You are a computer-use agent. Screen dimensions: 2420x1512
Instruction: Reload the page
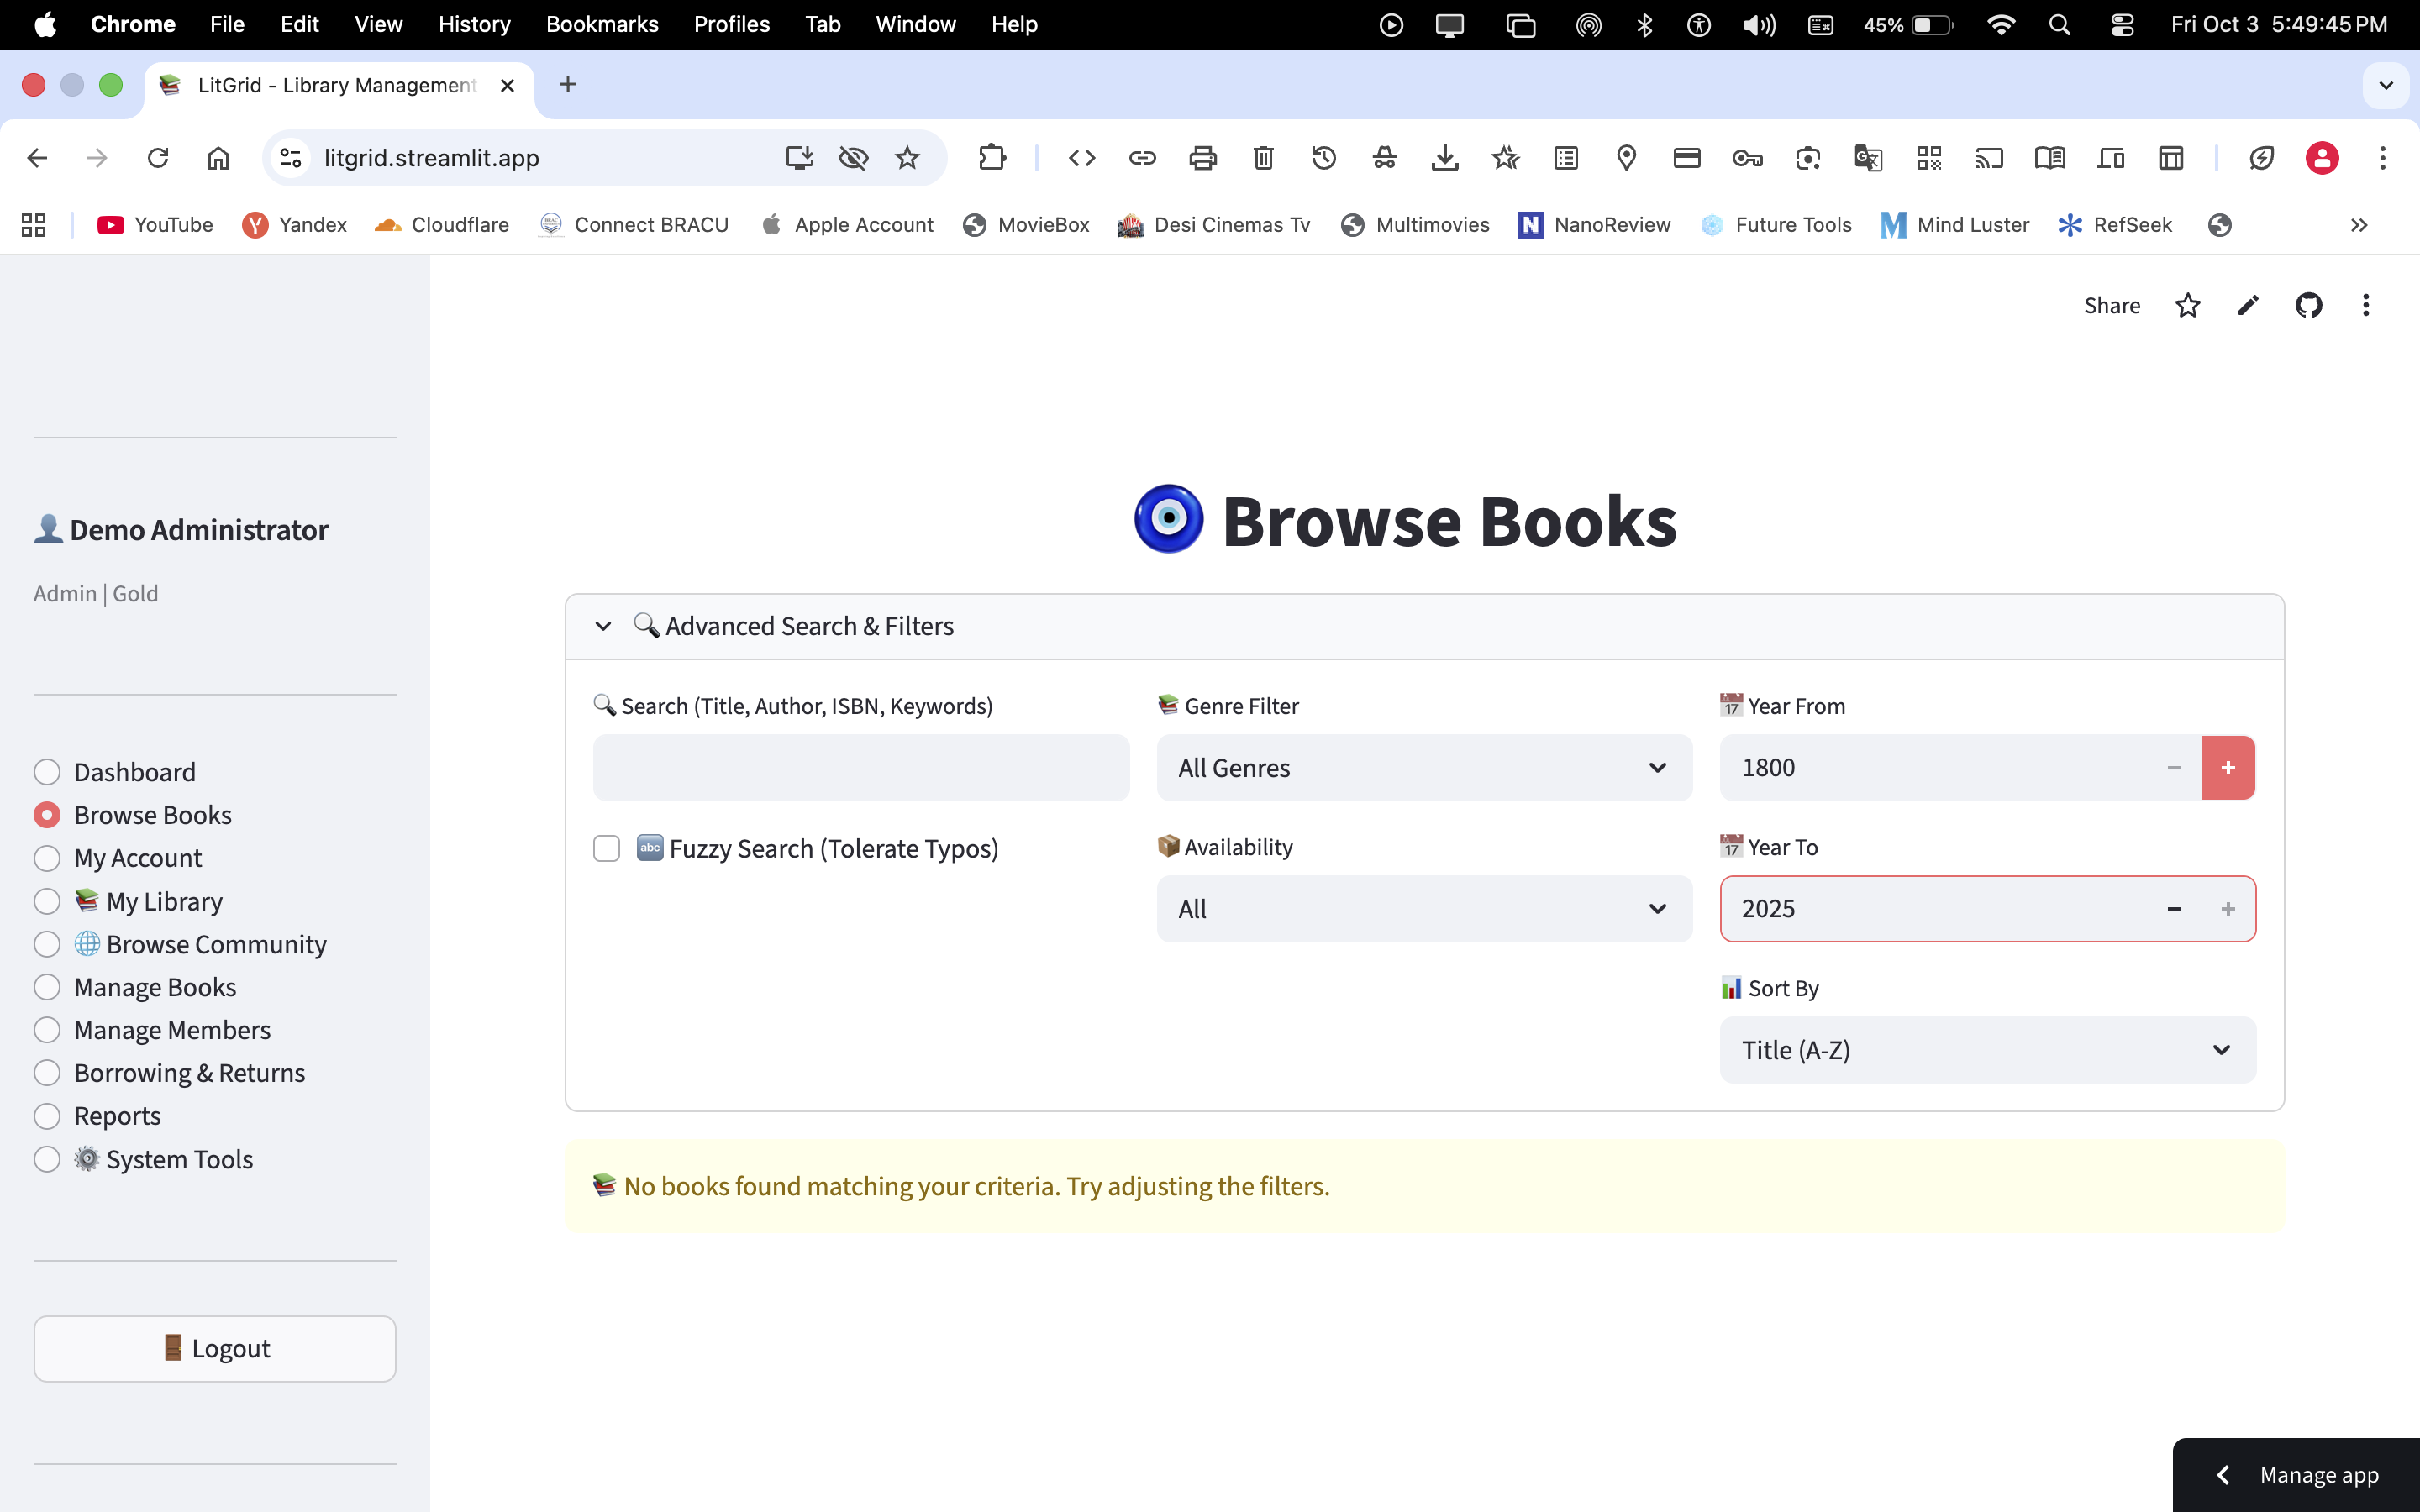click(x=158, y=158)
